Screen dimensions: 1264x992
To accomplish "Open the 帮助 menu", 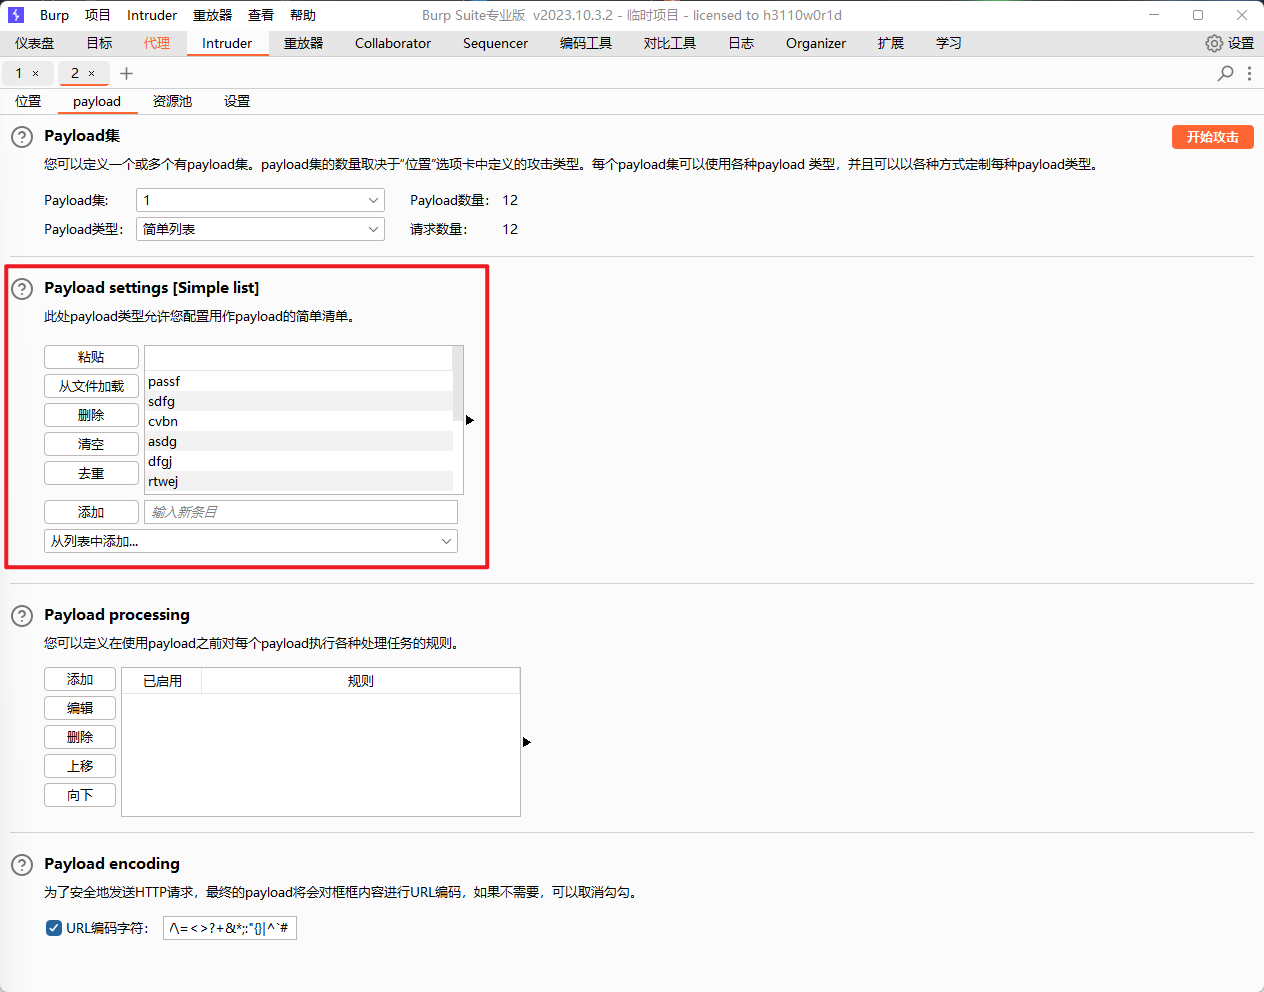I will [303, 15].
